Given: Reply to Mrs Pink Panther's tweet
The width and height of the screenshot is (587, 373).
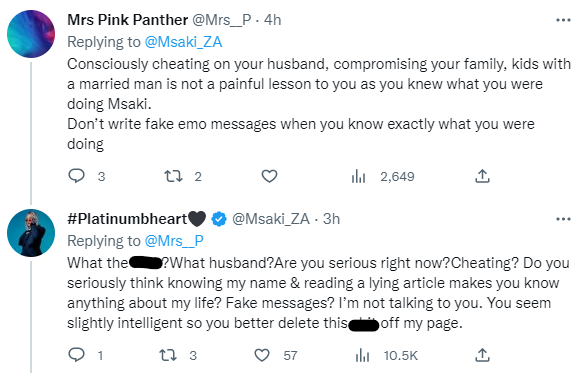Looking at the screenshot, I should point(77,176).
